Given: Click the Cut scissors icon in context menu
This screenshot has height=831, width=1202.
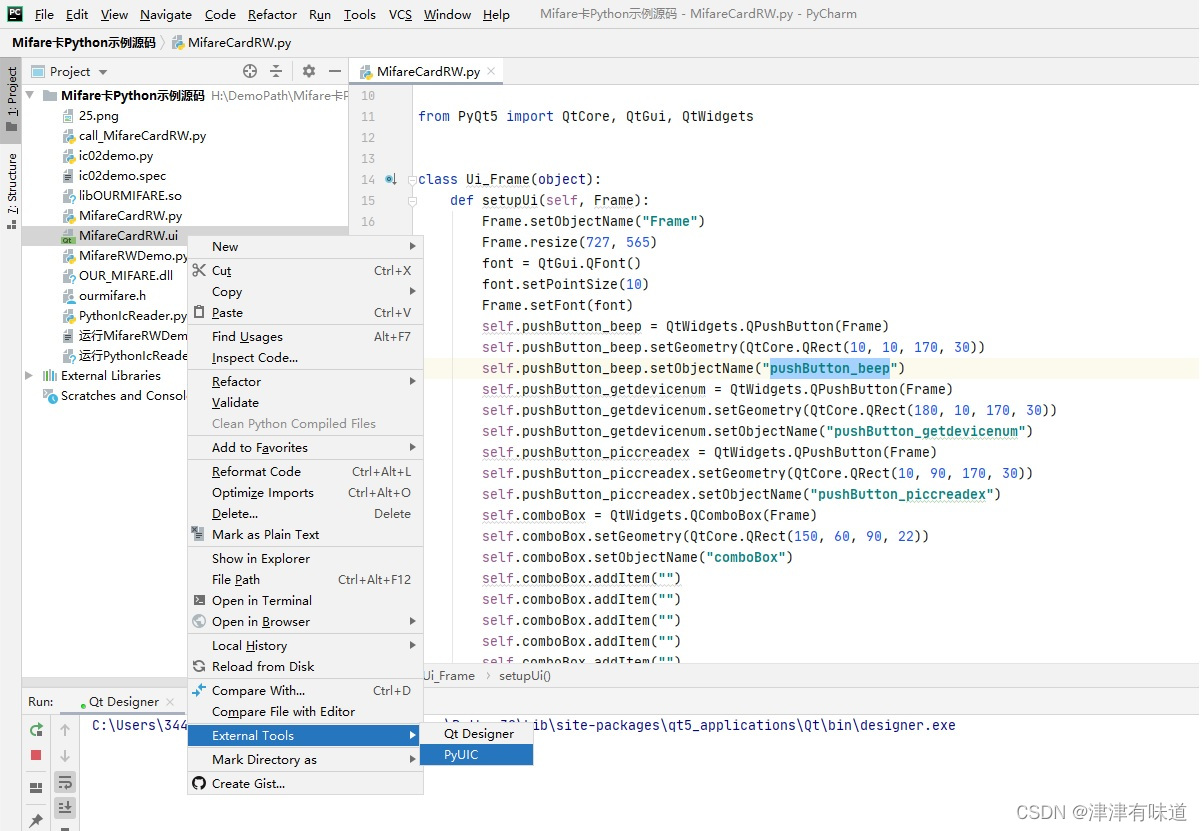Looking at the screenshot, I should point(199,270).
